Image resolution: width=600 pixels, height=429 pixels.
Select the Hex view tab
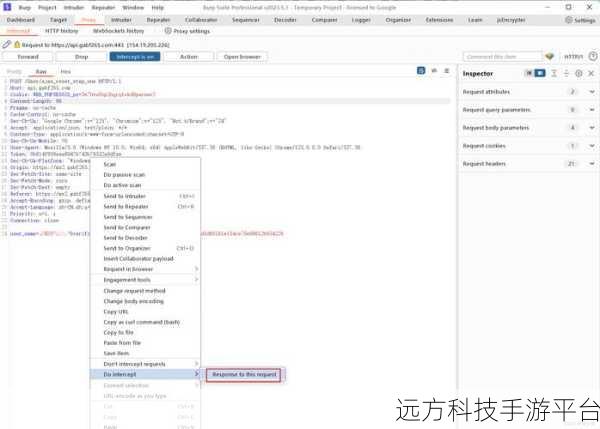[65, 72]
